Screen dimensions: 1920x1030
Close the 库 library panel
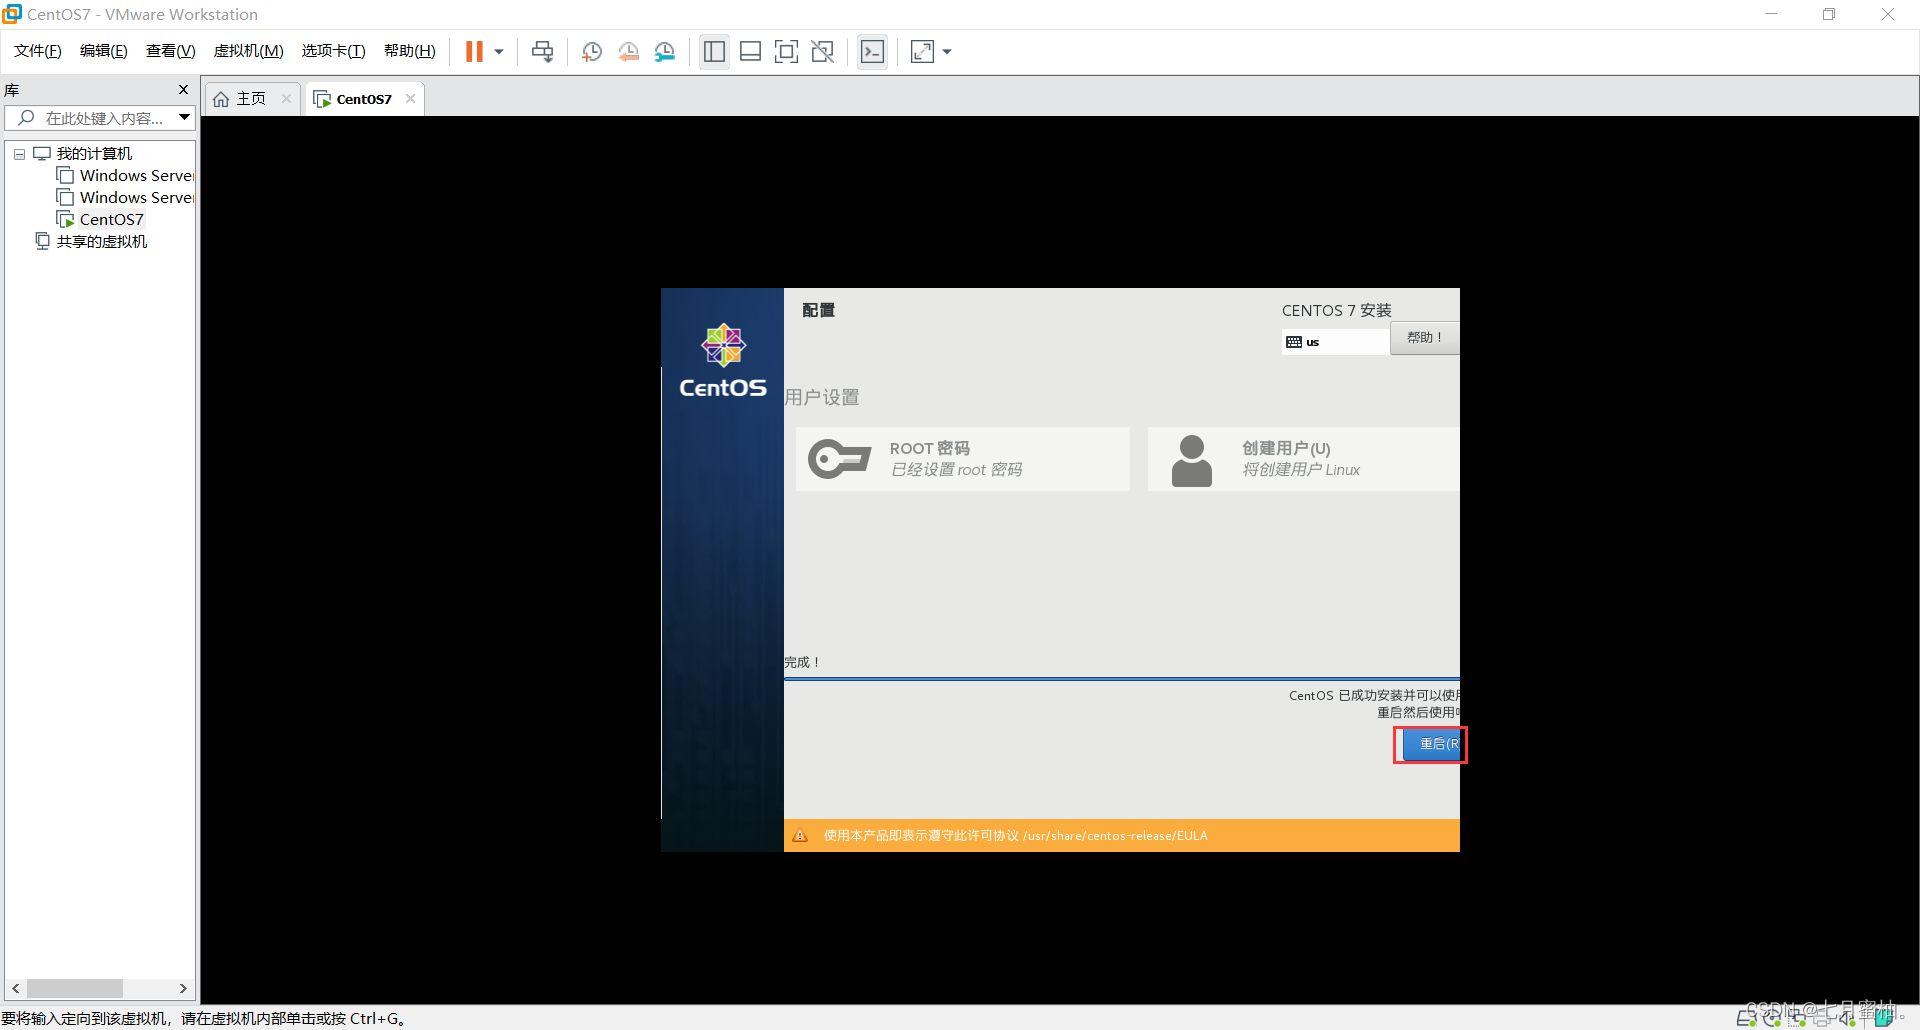183,90
